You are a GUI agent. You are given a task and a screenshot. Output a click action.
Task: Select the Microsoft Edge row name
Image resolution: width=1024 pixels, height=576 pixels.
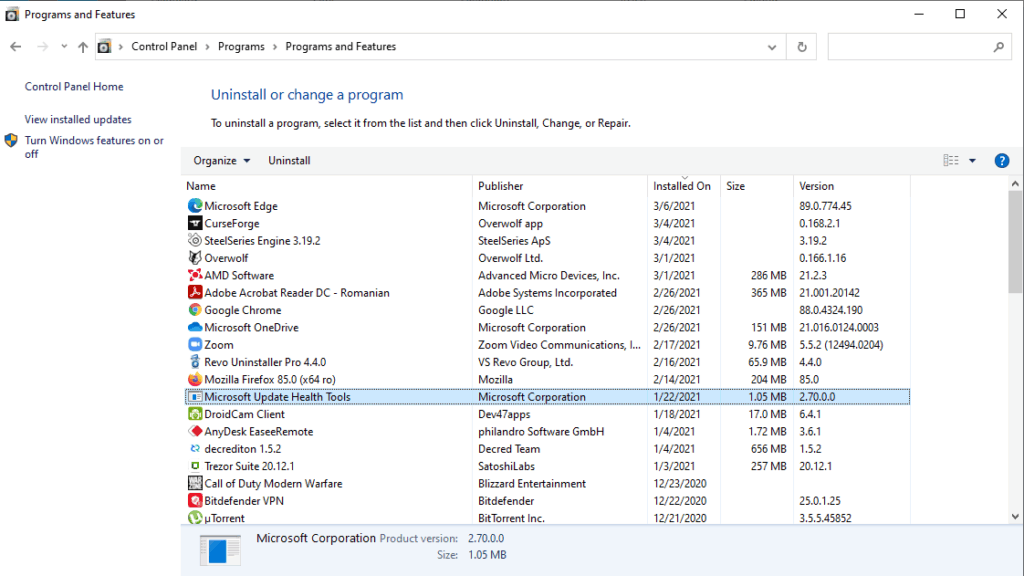[241, 206]
